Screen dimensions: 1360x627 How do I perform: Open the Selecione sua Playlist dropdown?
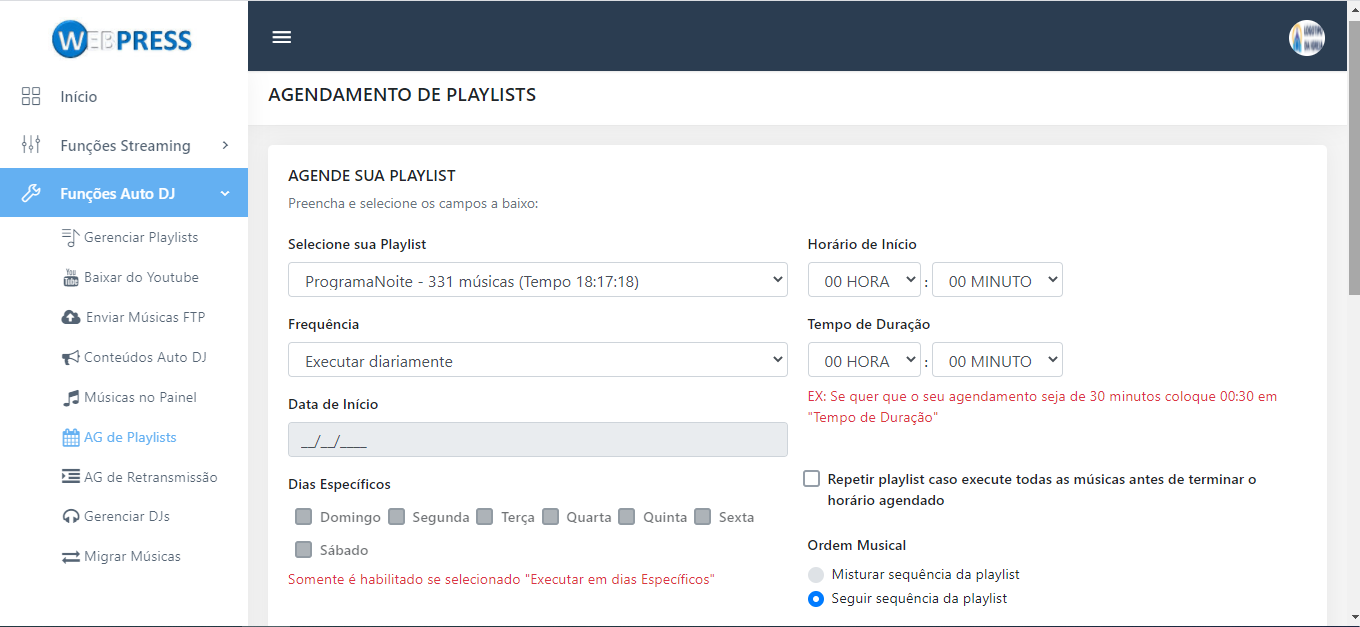click(537, 281)
